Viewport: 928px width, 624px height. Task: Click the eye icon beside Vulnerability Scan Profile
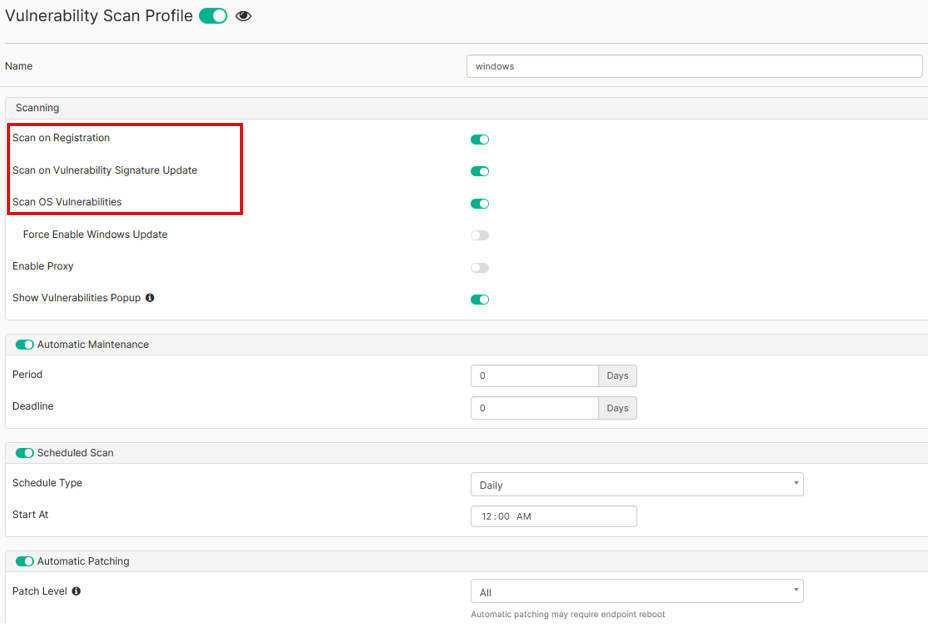[x=243, y=16]
